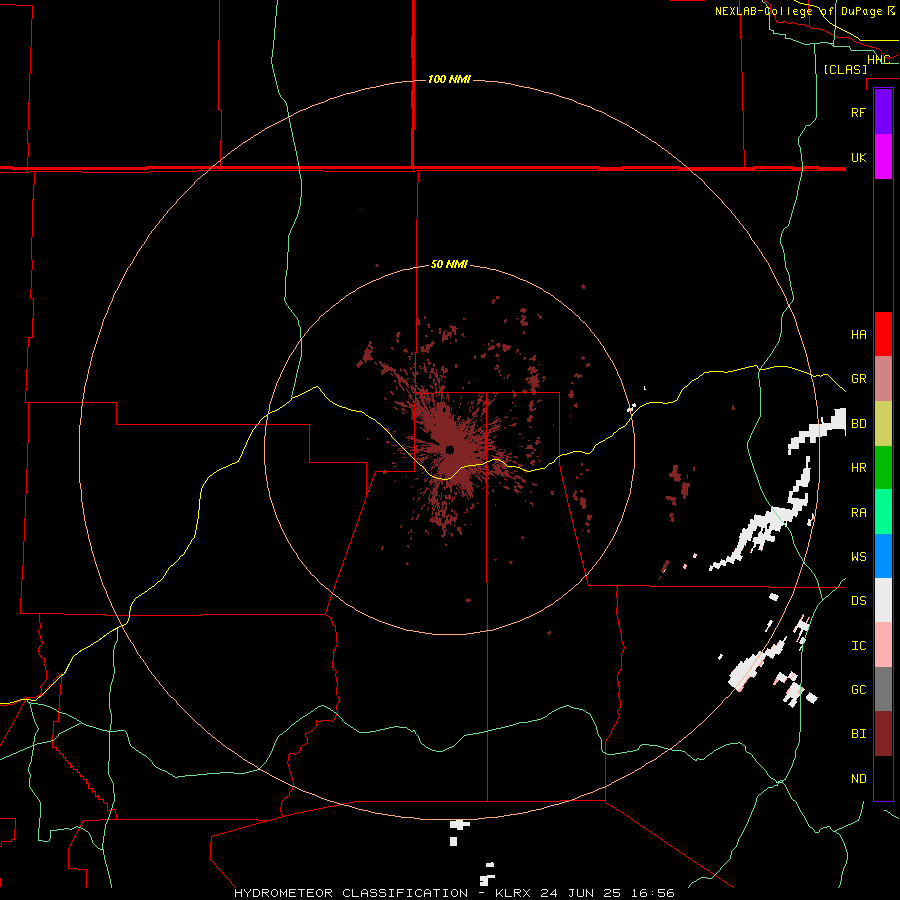
Task: Click the magenta UK legend color swatch
Action: pos(883,157)
